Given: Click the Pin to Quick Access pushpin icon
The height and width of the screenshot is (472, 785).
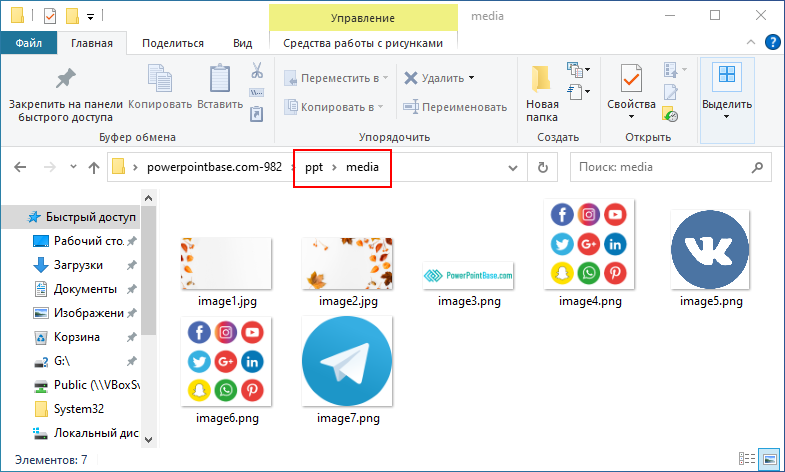Looking at the screenshot, I should [x=66, y=79].
